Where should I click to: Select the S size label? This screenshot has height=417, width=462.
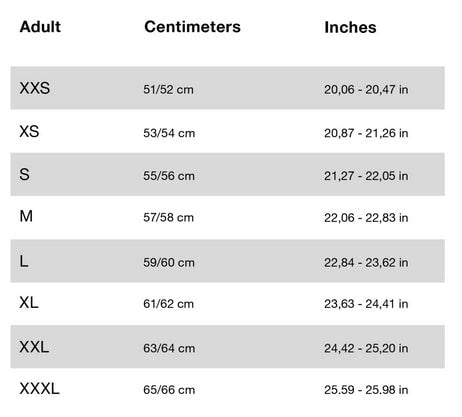(24, 174)
